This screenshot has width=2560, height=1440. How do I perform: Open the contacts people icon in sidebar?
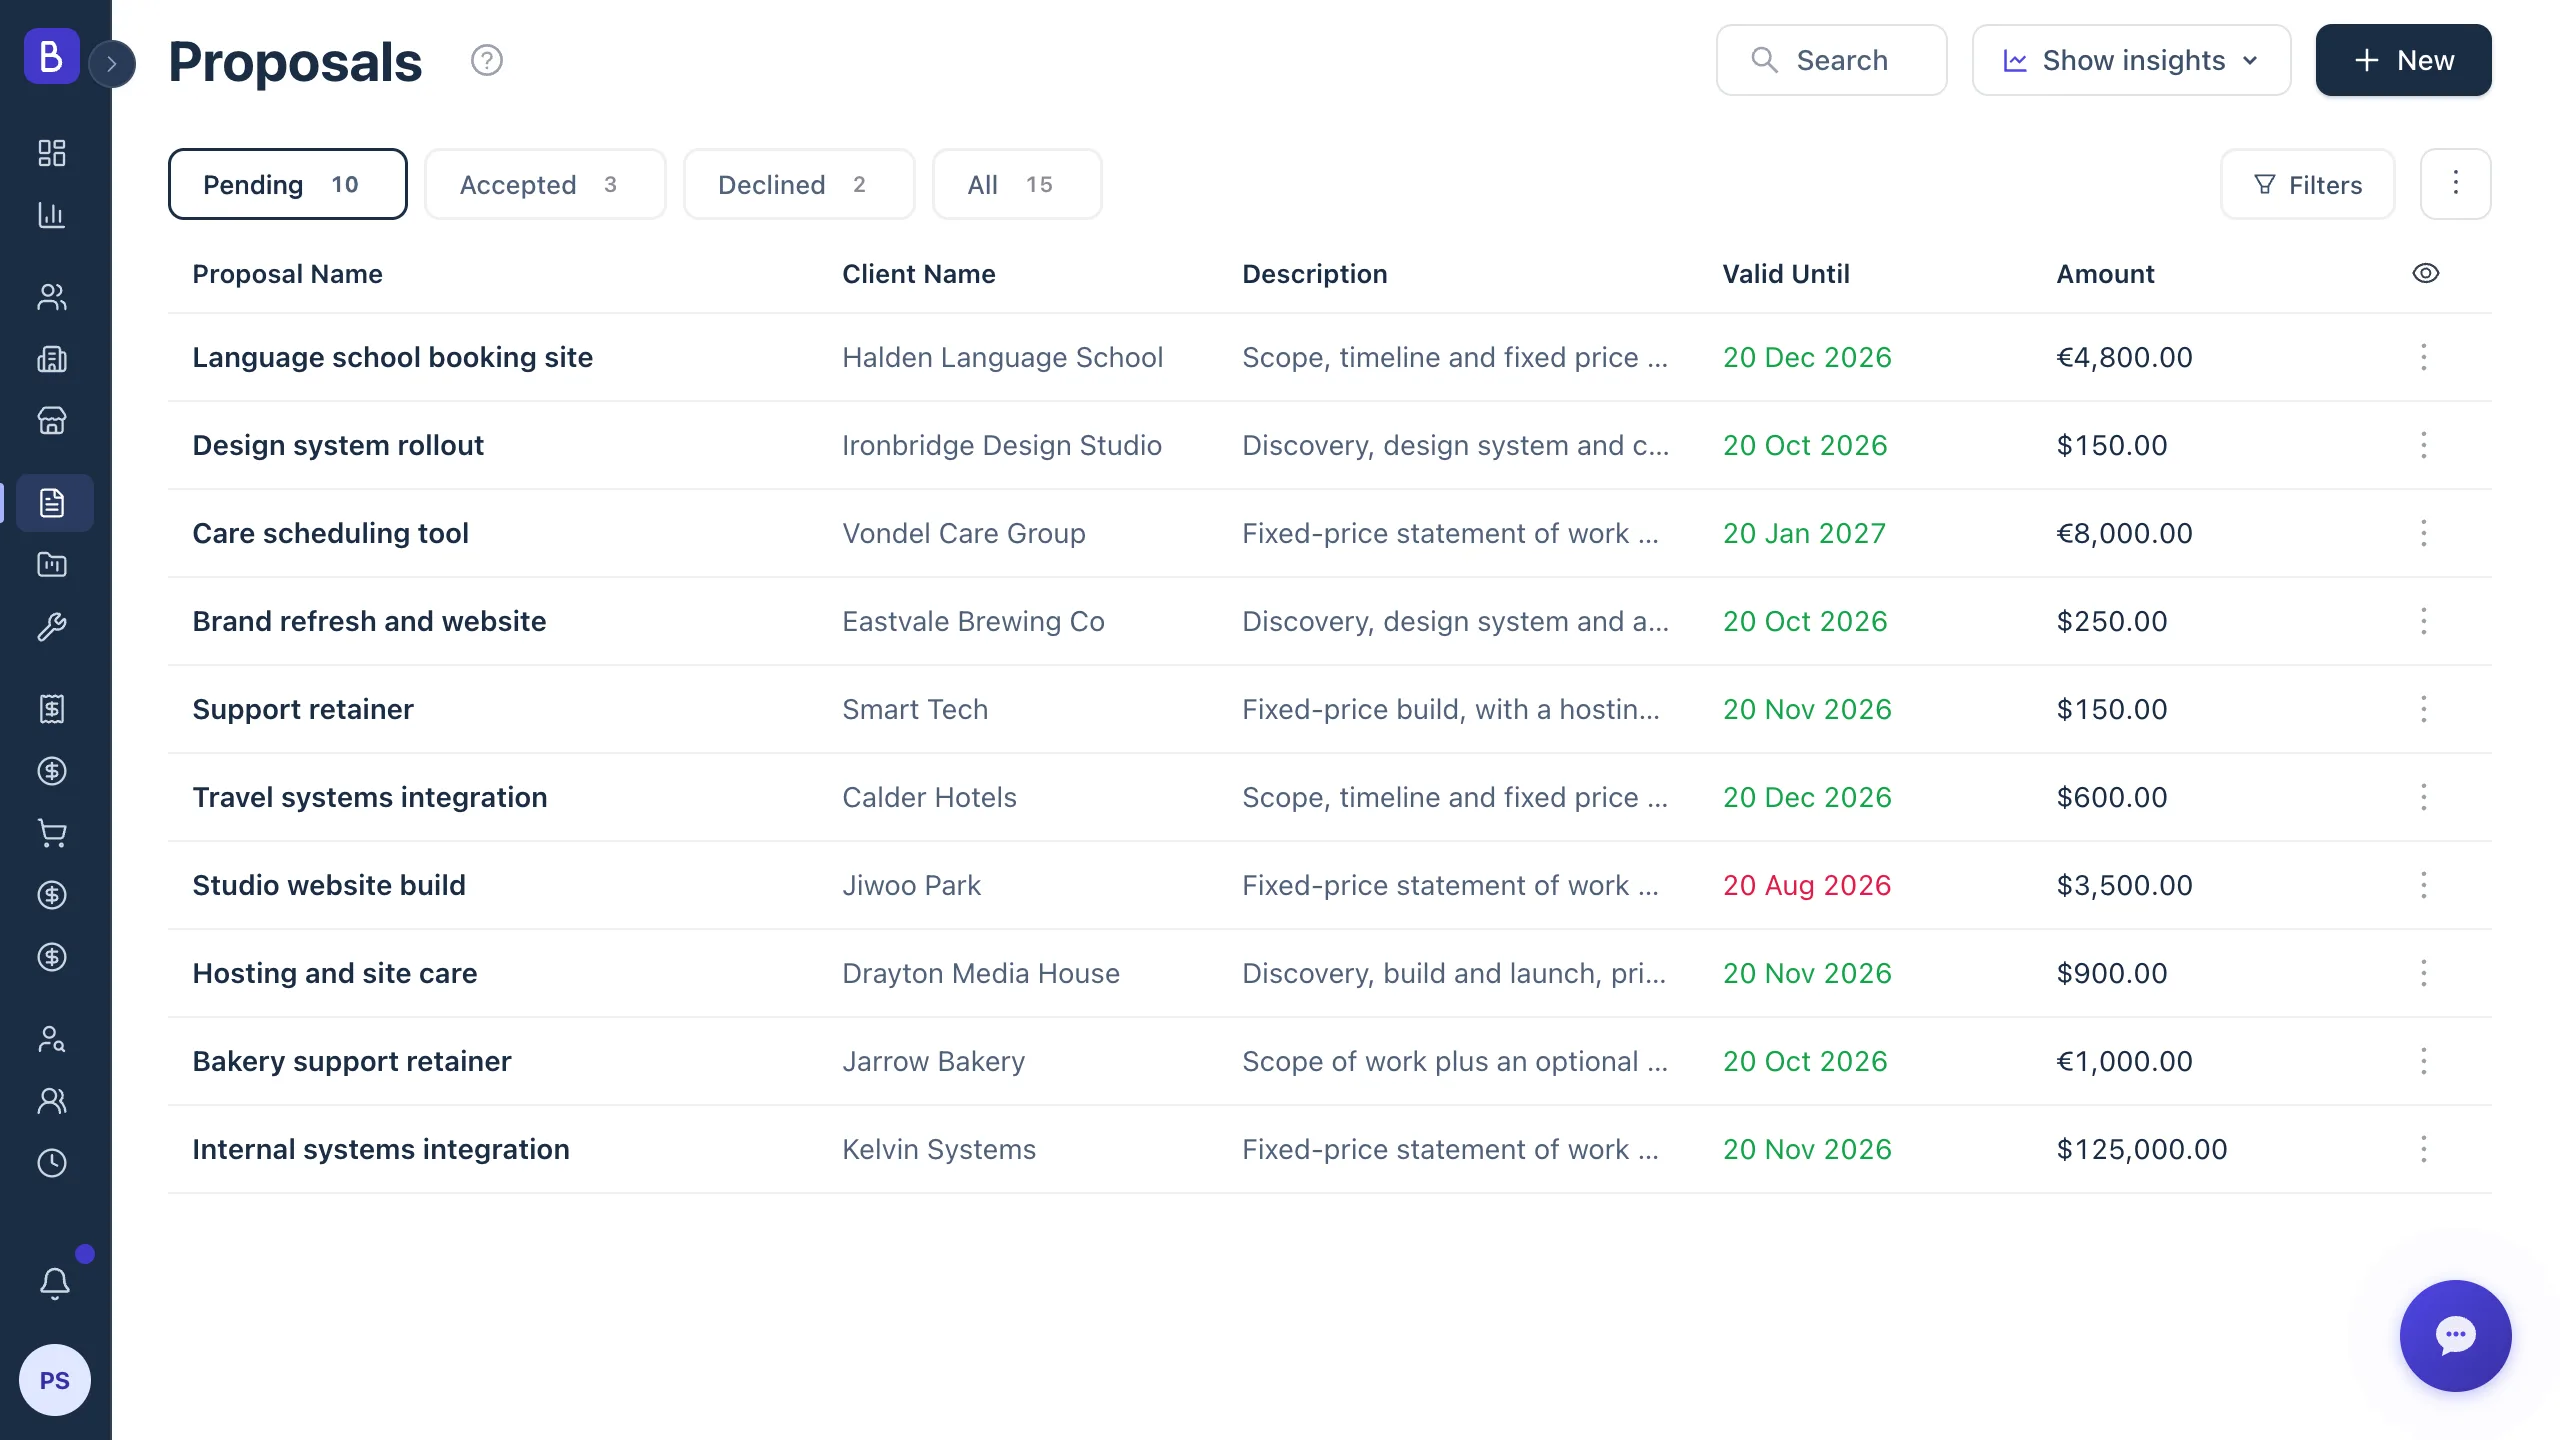tap(52, 297)
